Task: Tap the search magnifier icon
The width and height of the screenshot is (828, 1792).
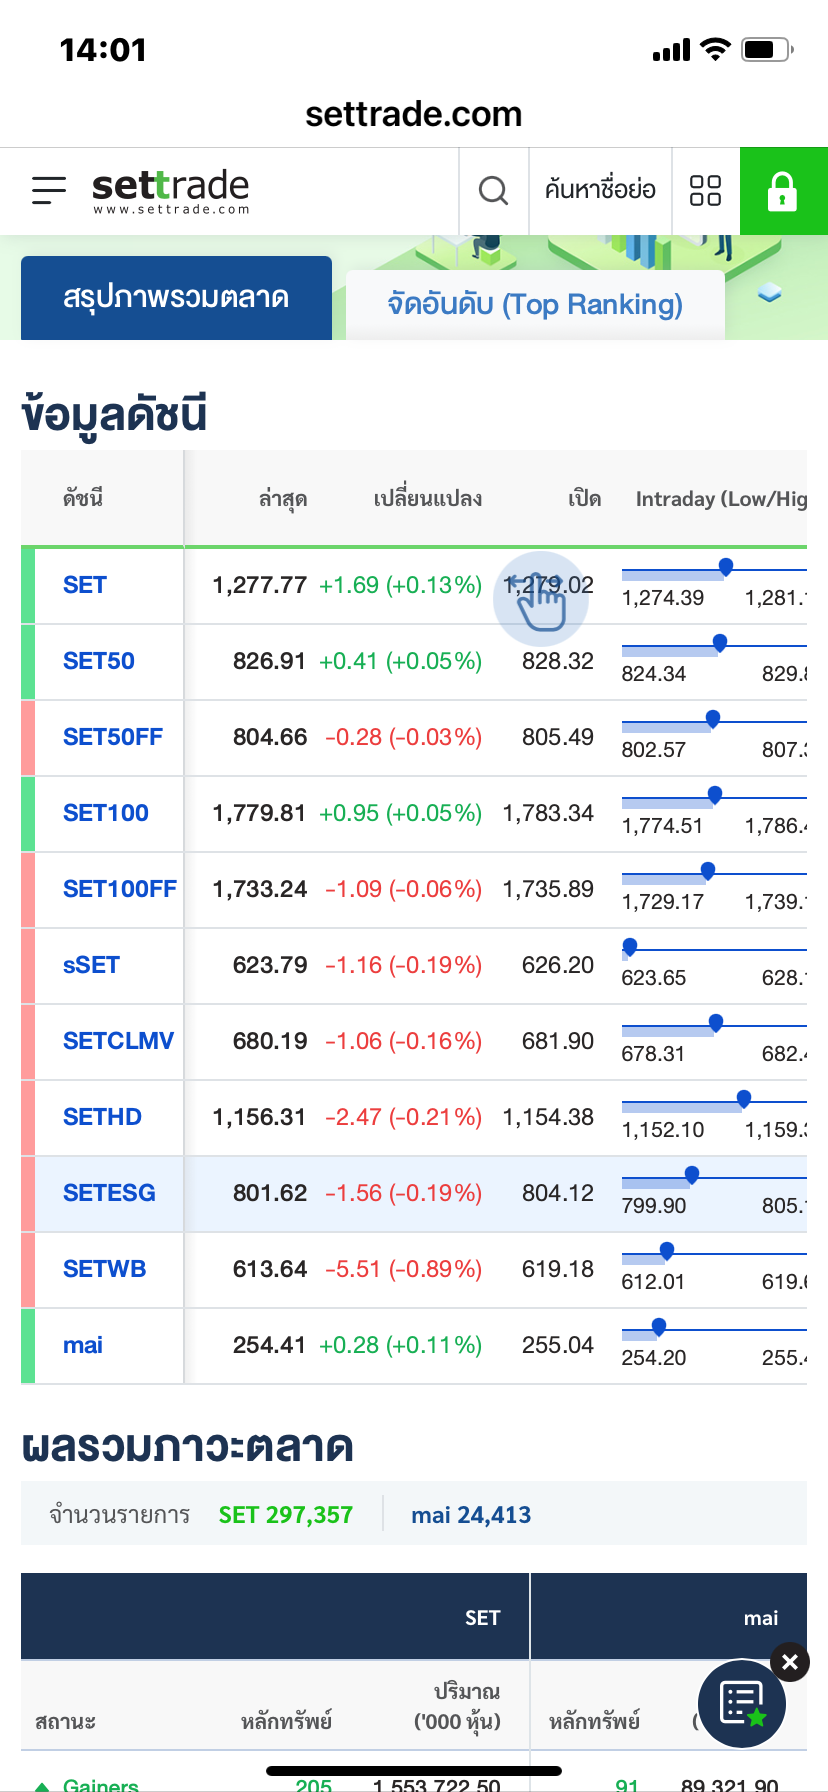Action: [x=493, y=190]
